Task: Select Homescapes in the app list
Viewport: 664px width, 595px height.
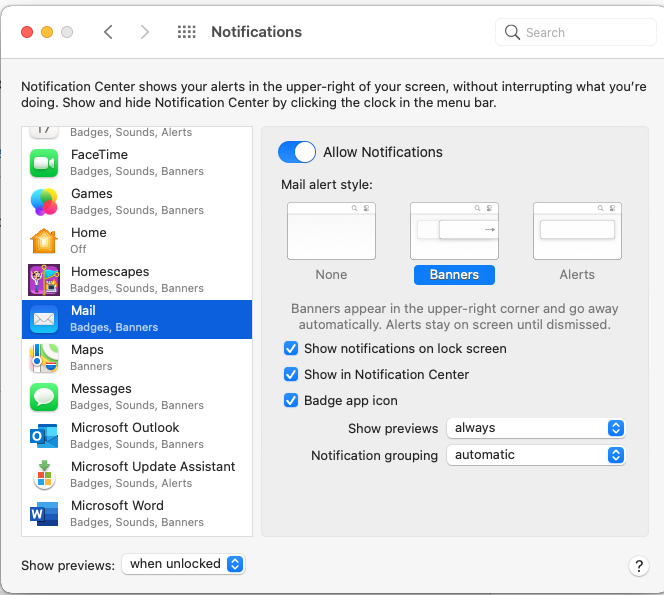Action: tap(137, 280)
